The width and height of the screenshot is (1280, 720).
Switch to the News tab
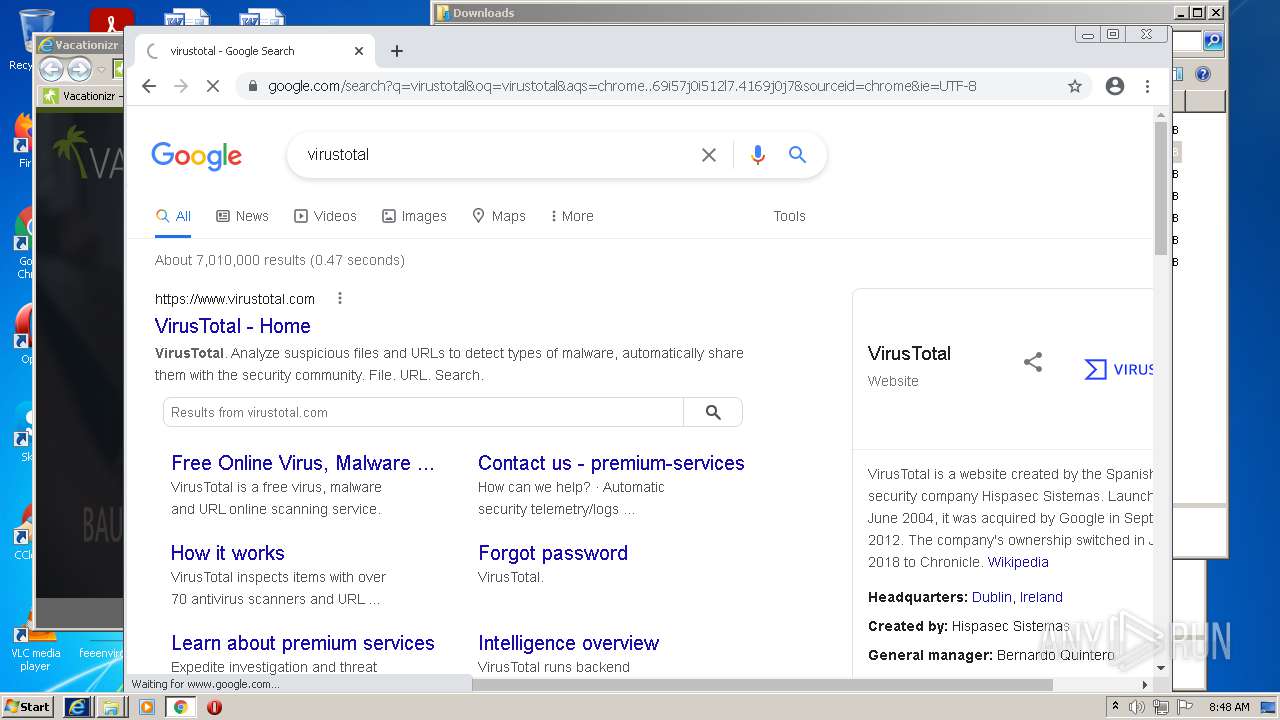[242, 216]
